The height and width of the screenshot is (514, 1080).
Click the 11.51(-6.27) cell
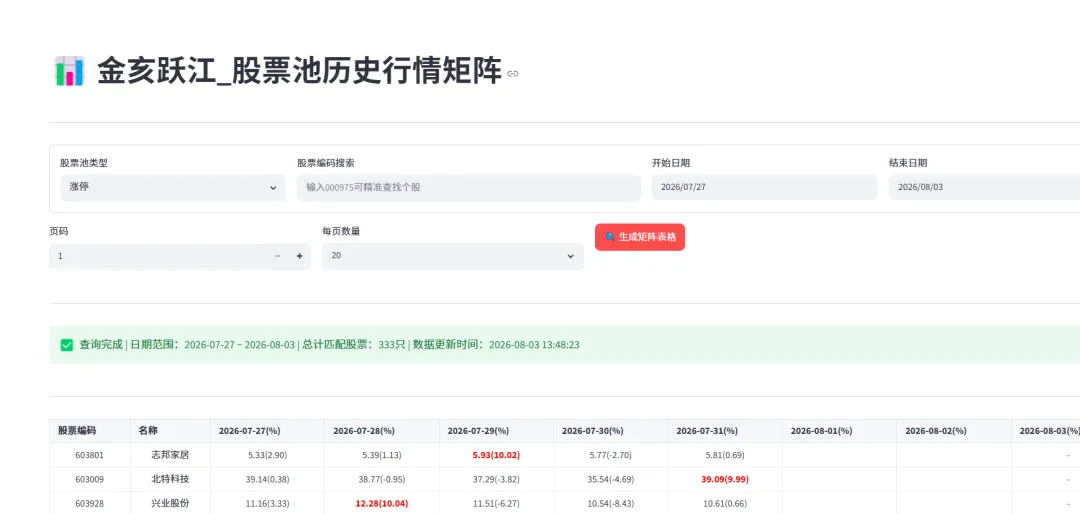tap(496, 504)
